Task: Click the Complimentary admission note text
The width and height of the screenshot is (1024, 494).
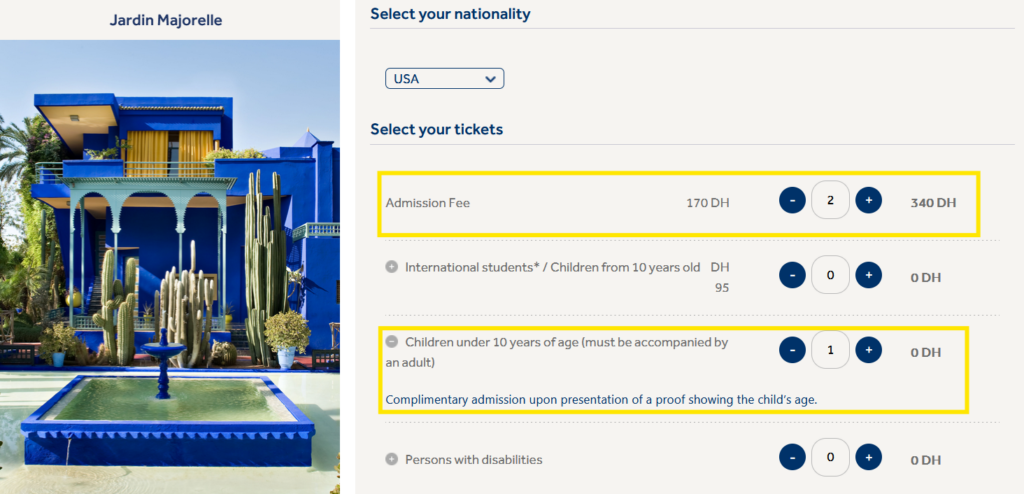Action: pos(601,400)
